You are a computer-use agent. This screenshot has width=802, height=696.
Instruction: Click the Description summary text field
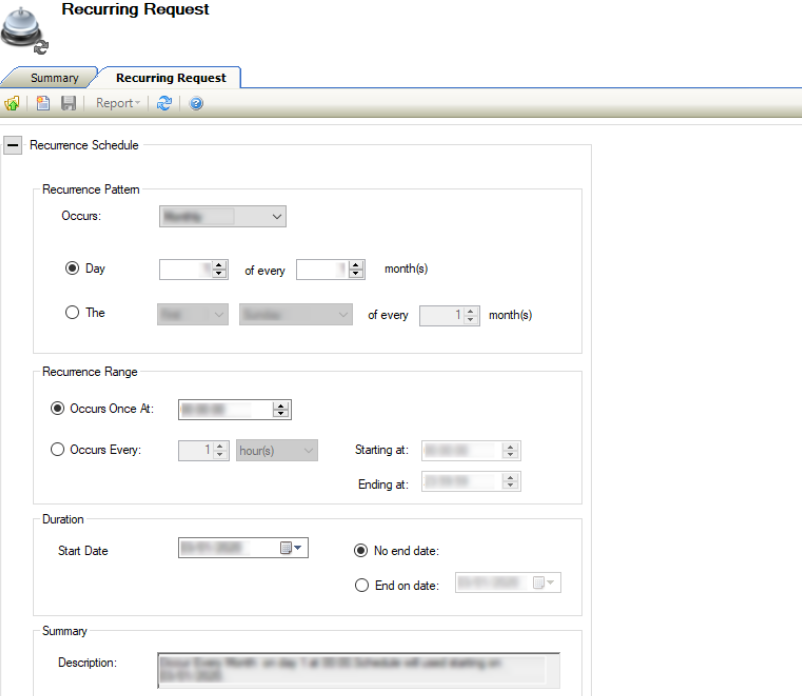point(358,668)
